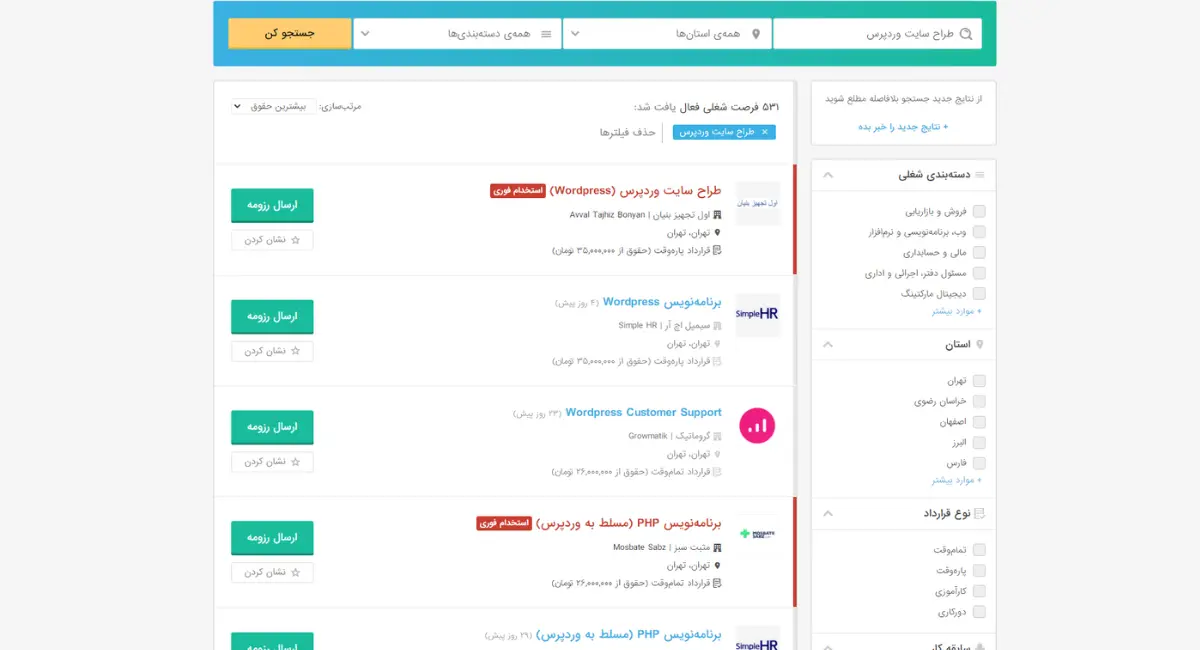Check the دورکاری contract type
1200x650 pixels.
(979, 612)
